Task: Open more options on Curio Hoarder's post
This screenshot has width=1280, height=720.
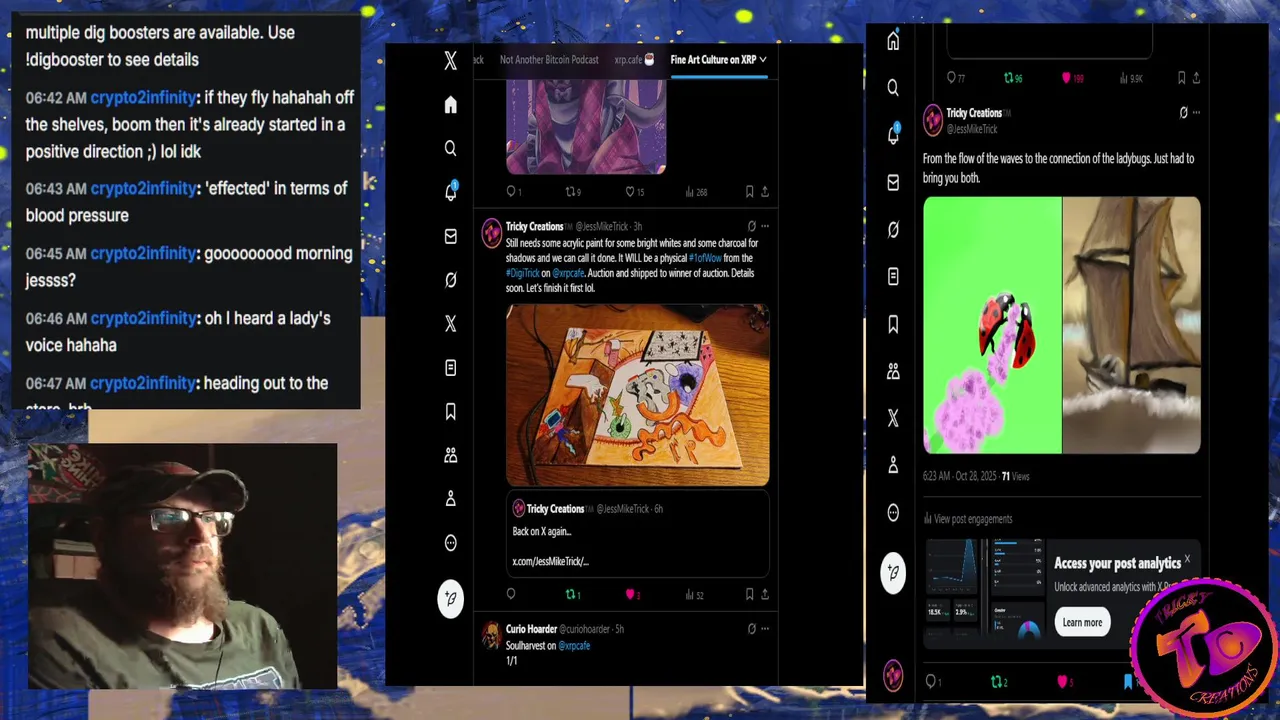Action: pyautogui.click(x=765, y=629)
